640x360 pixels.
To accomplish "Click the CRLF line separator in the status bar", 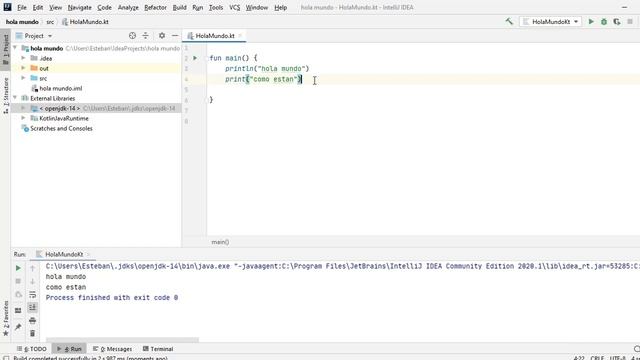I will click(x=597, y=358).
